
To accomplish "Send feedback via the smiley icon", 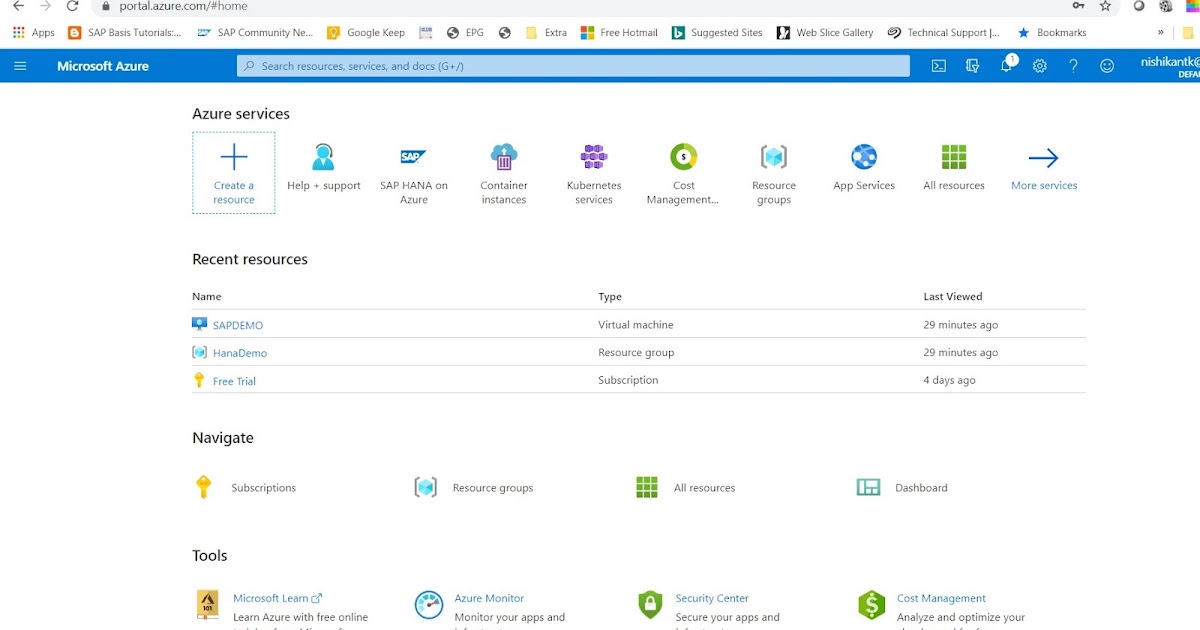I will coord(1106,65).
